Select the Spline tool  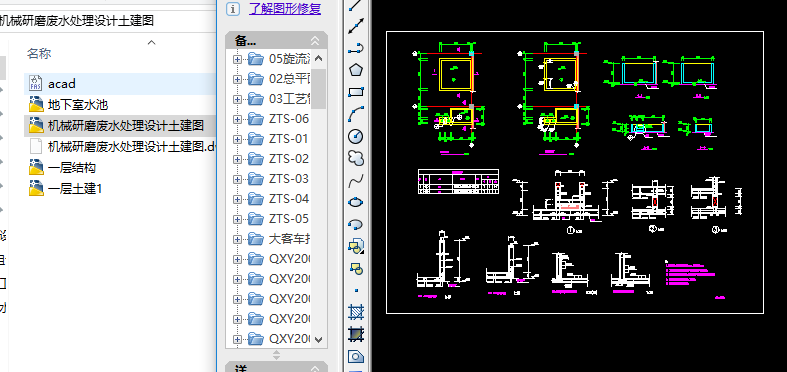[x=356, y=180]
